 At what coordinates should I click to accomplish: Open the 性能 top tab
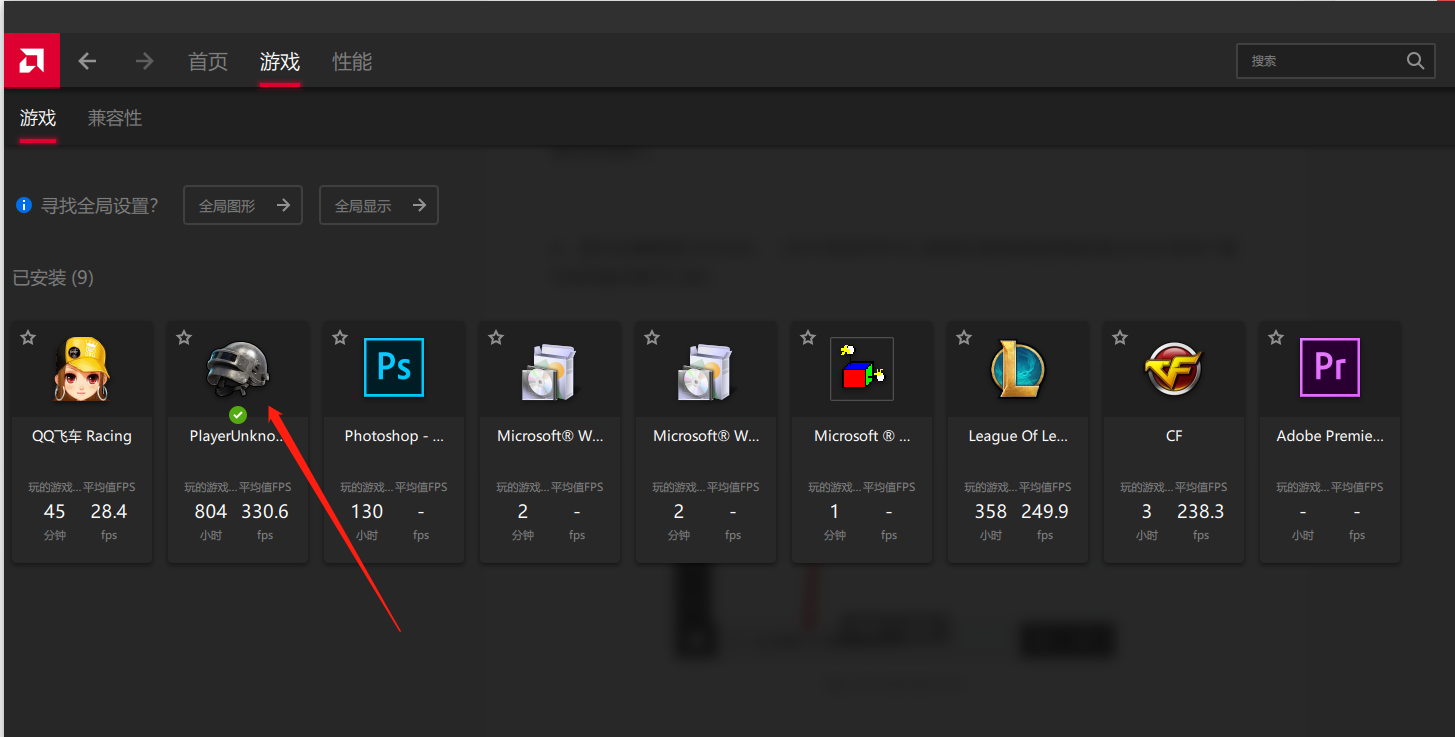click(x=352, y=62)
